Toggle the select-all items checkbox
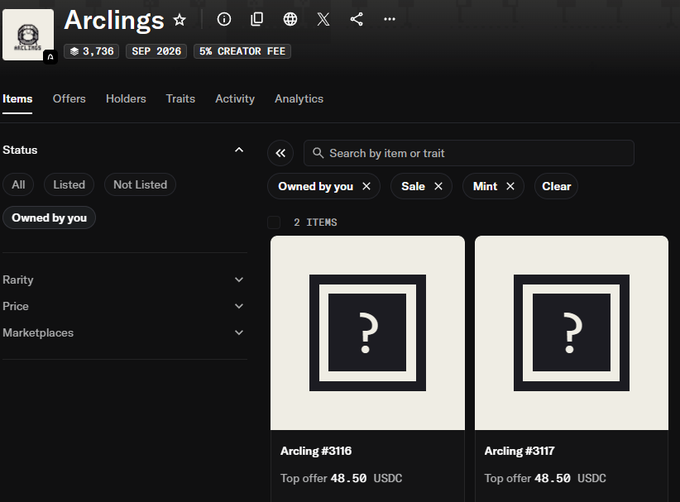The height and width of the screenshot is (502, 680). pyautogui.click(x=274, y=222)
